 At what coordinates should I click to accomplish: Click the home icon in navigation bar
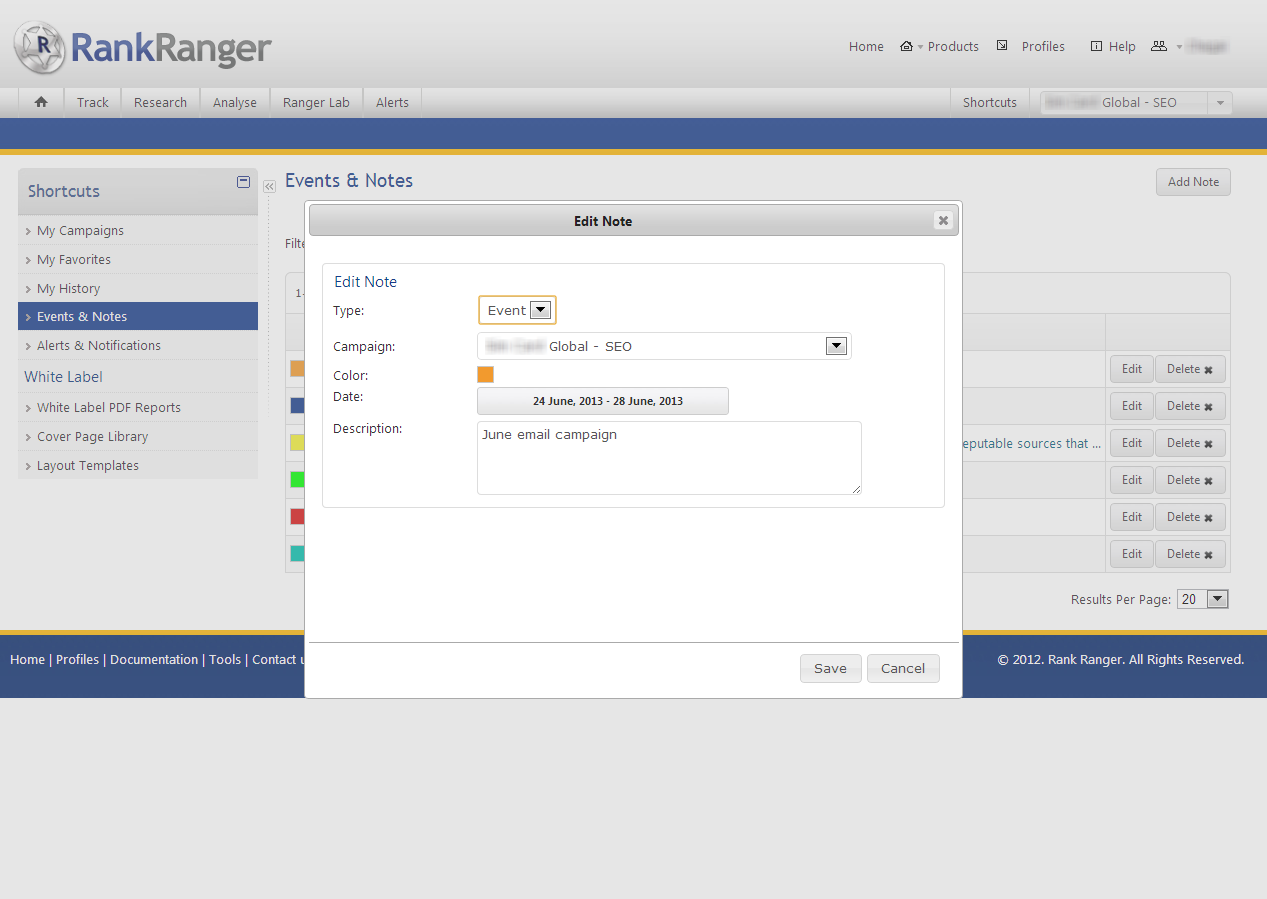tap(41, 102)
